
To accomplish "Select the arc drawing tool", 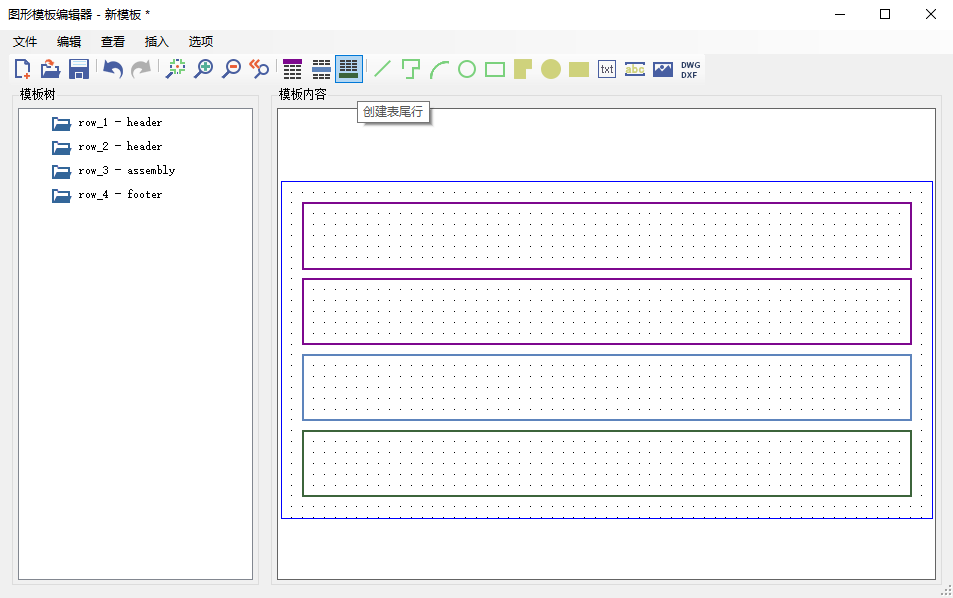I will (439, 69).
